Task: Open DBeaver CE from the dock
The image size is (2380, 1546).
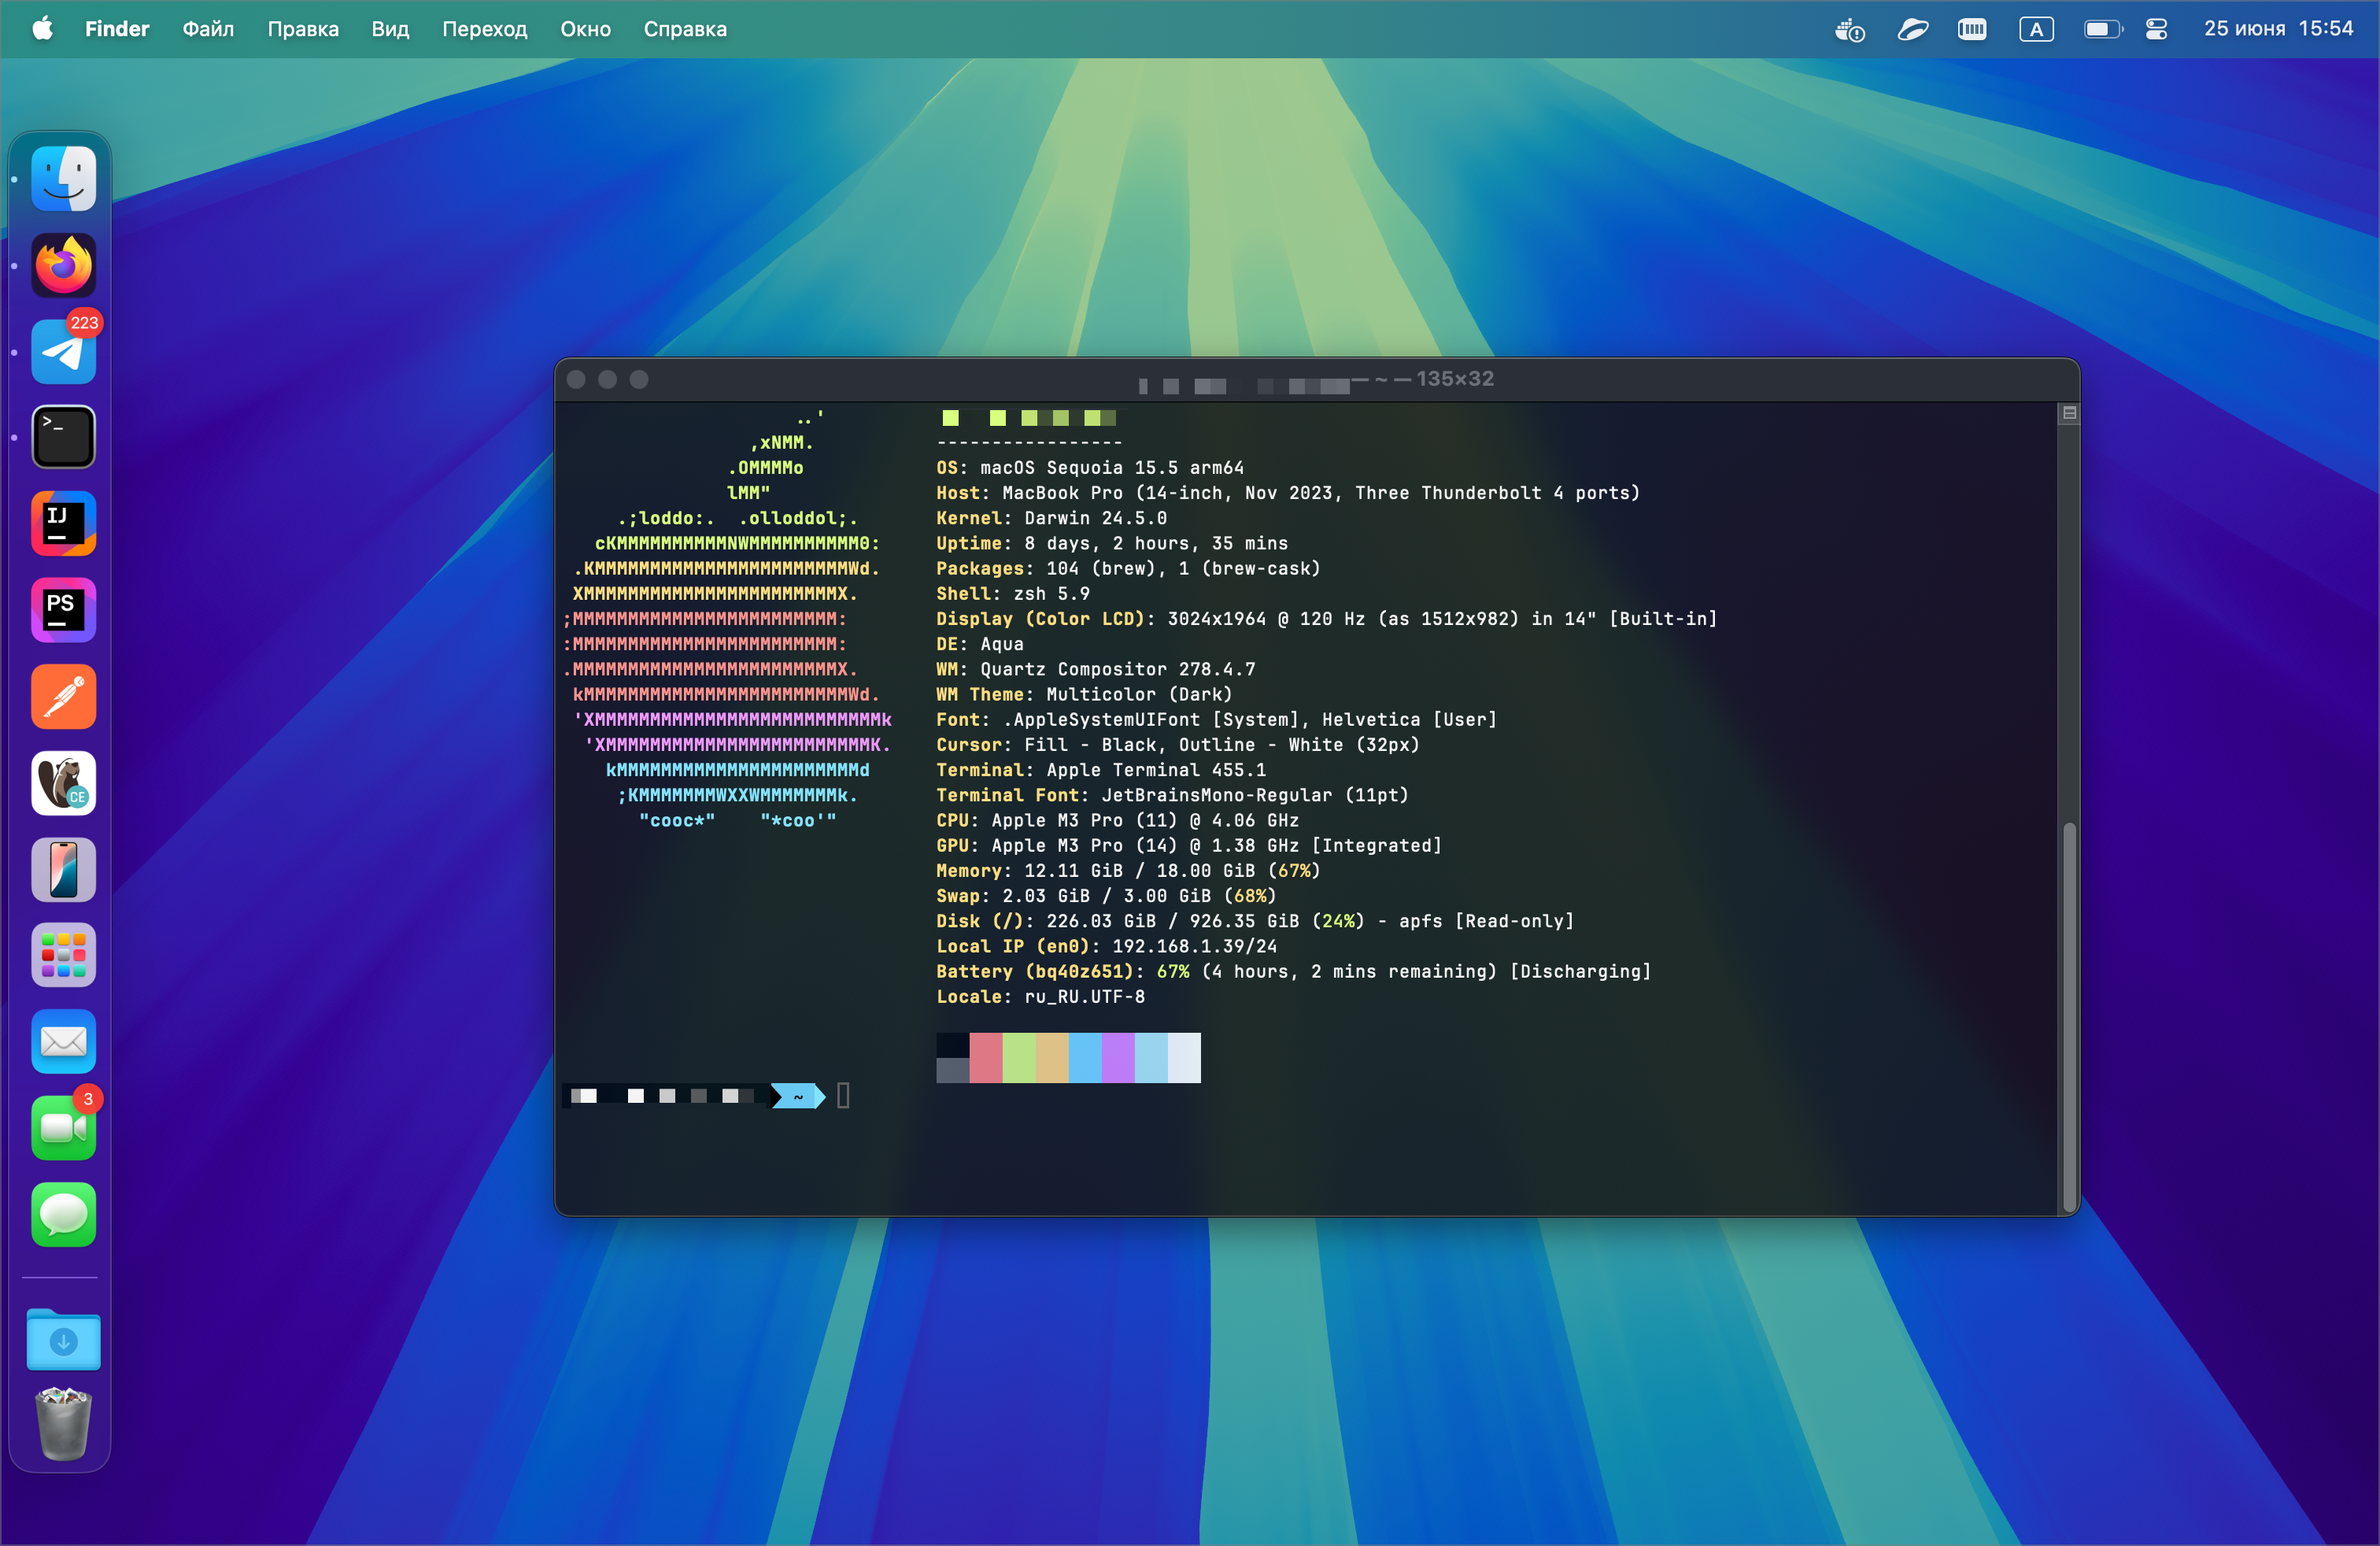Action: click(63, 783)
